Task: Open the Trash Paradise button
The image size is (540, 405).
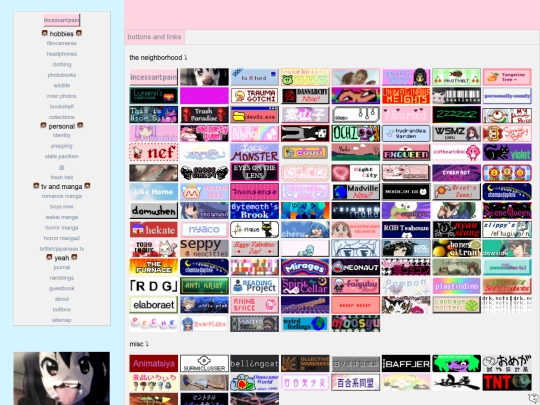Action: (204, 115)
